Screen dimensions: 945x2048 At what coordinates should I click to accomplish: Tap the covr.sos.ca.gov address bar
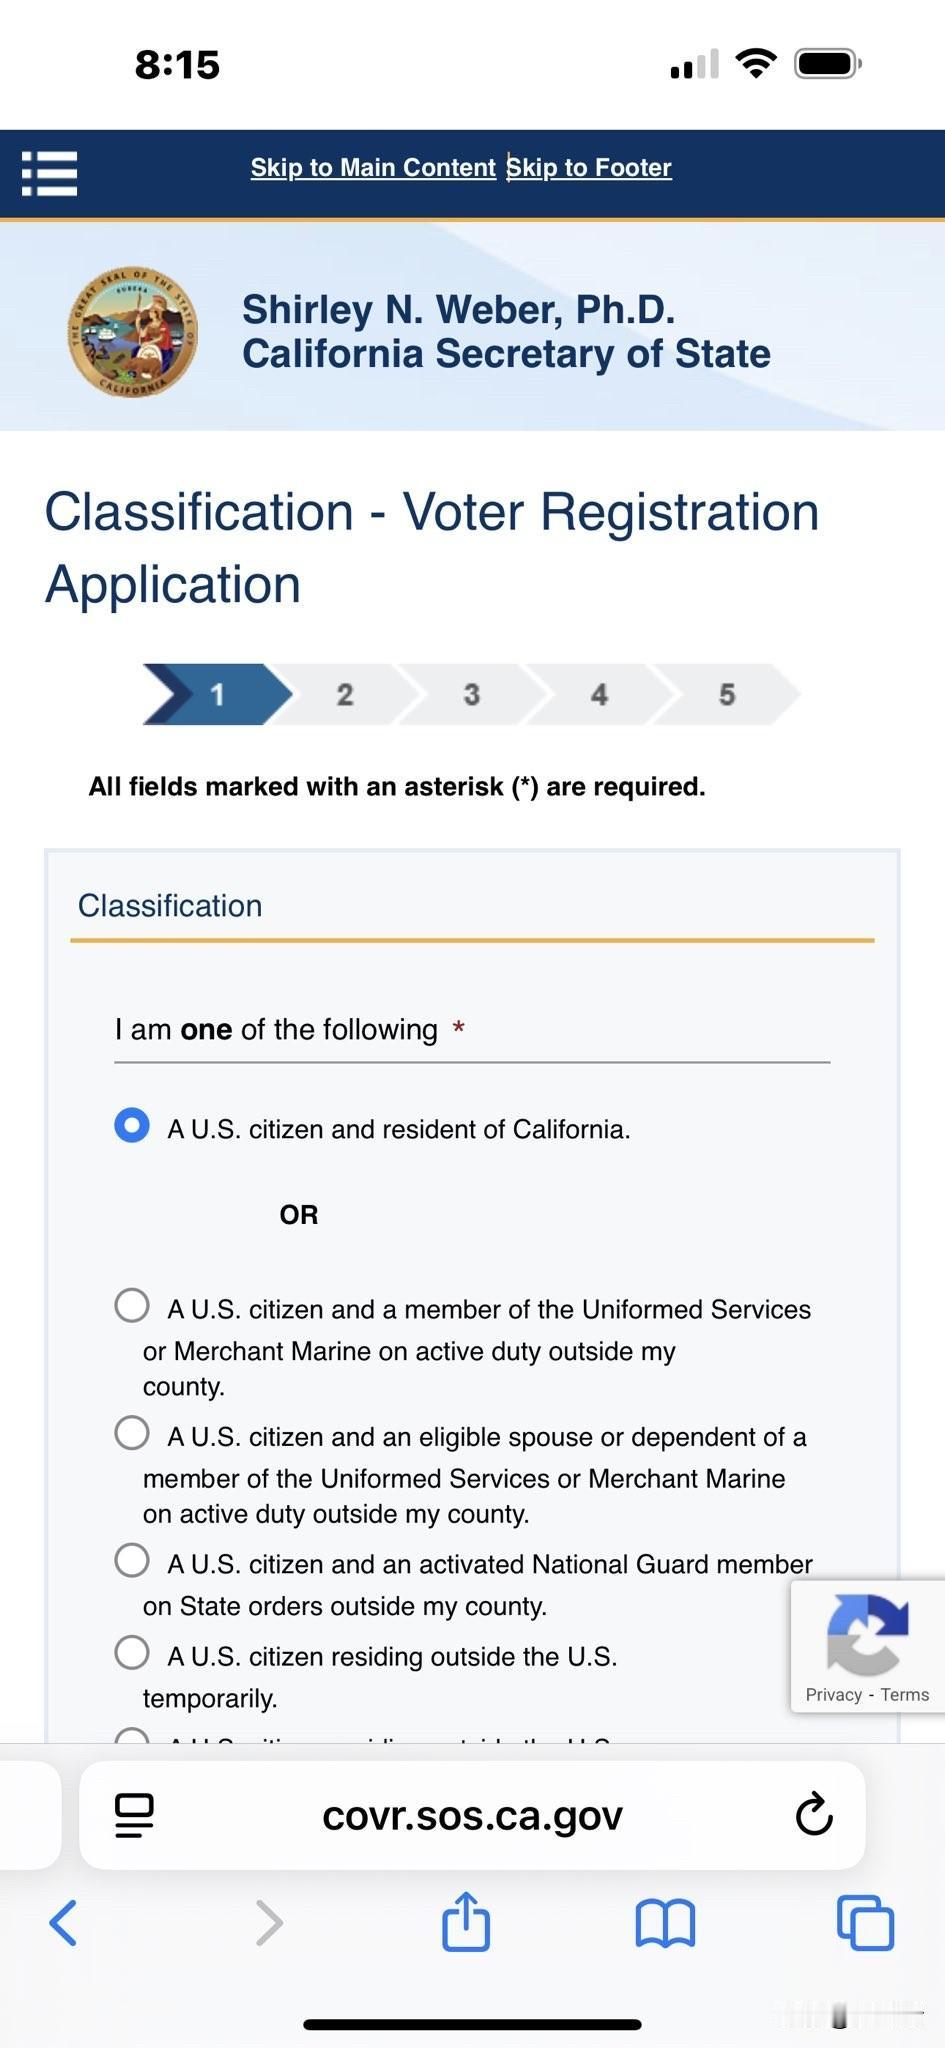click(x=472, y=1815)
